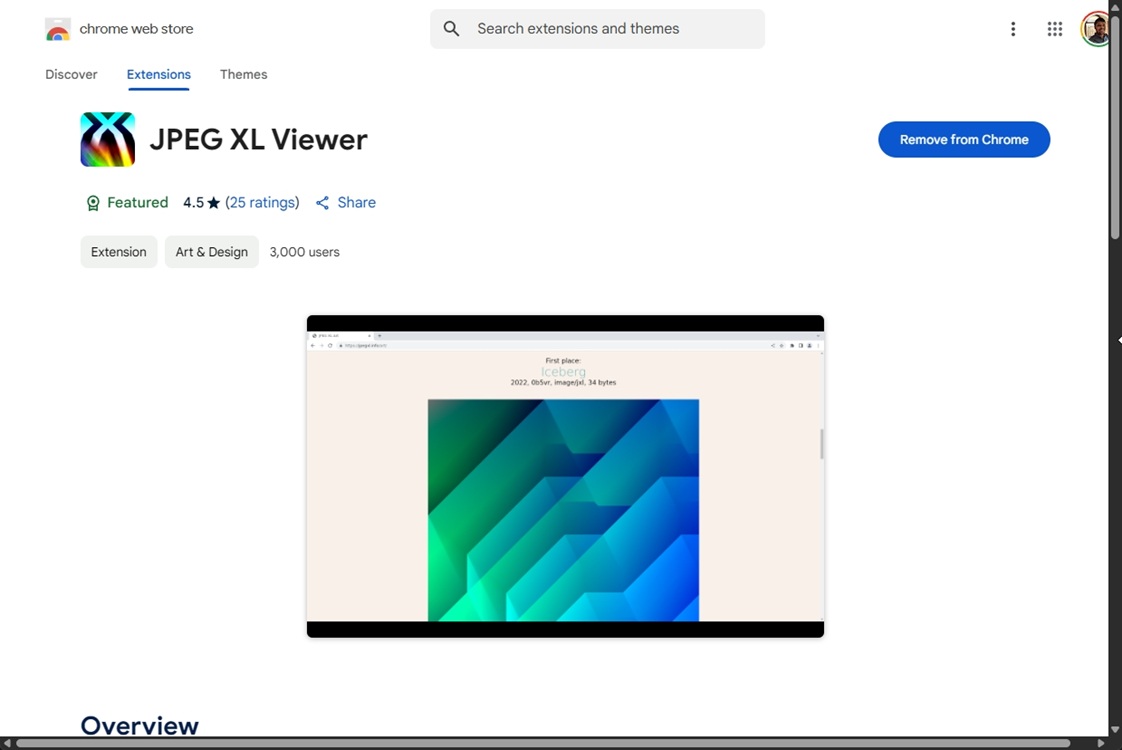The width and height of the screenshot is (1122, 750).
Task: Click your Google profile avatar
Action: [x=1096, y=28]
